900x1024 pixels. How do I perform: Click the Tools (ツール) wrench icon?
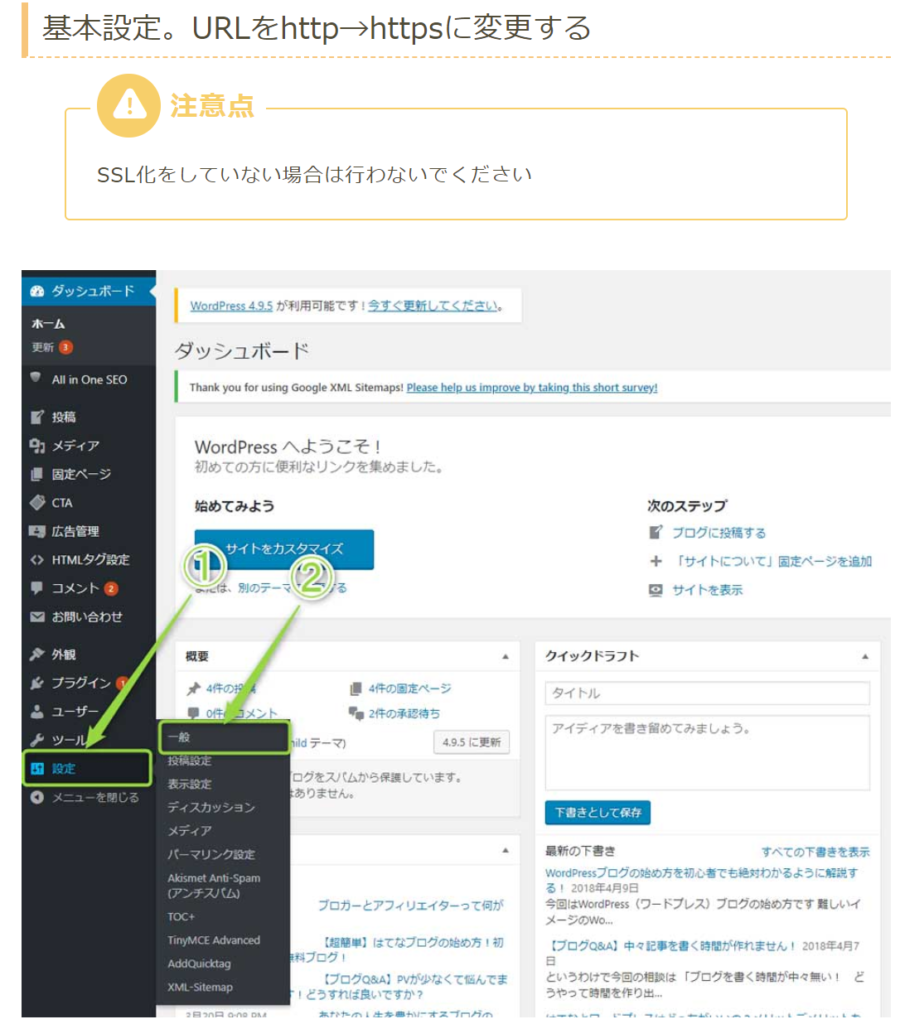click(37, 740)
